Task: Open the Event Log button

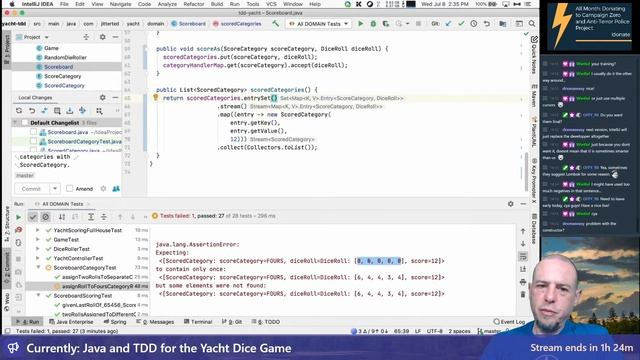Action: pyautogui.click(x=509, y=322)
